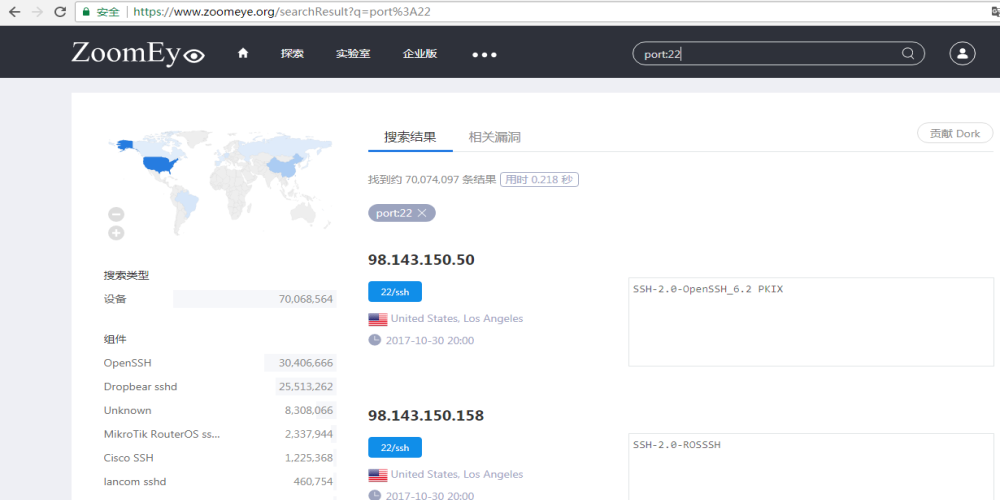This screenshot has height=500, width=1000.
Task: Click the browser forward arrow
Action: (x=37, y=11)
